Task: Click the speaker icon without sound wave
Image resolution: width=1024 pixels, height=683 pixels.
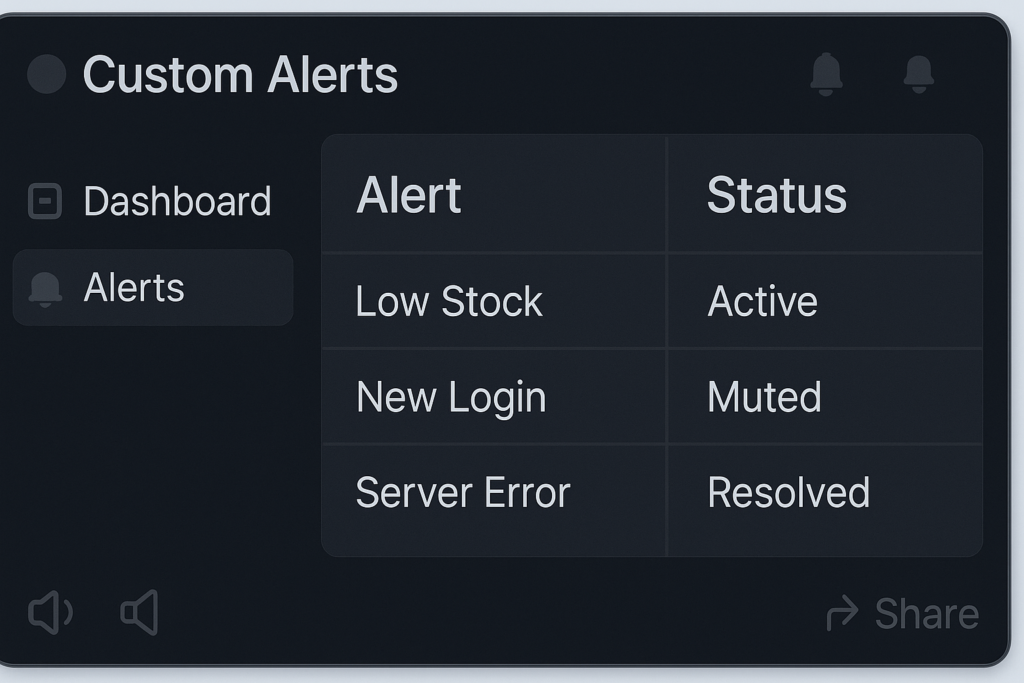Action: 140,613
